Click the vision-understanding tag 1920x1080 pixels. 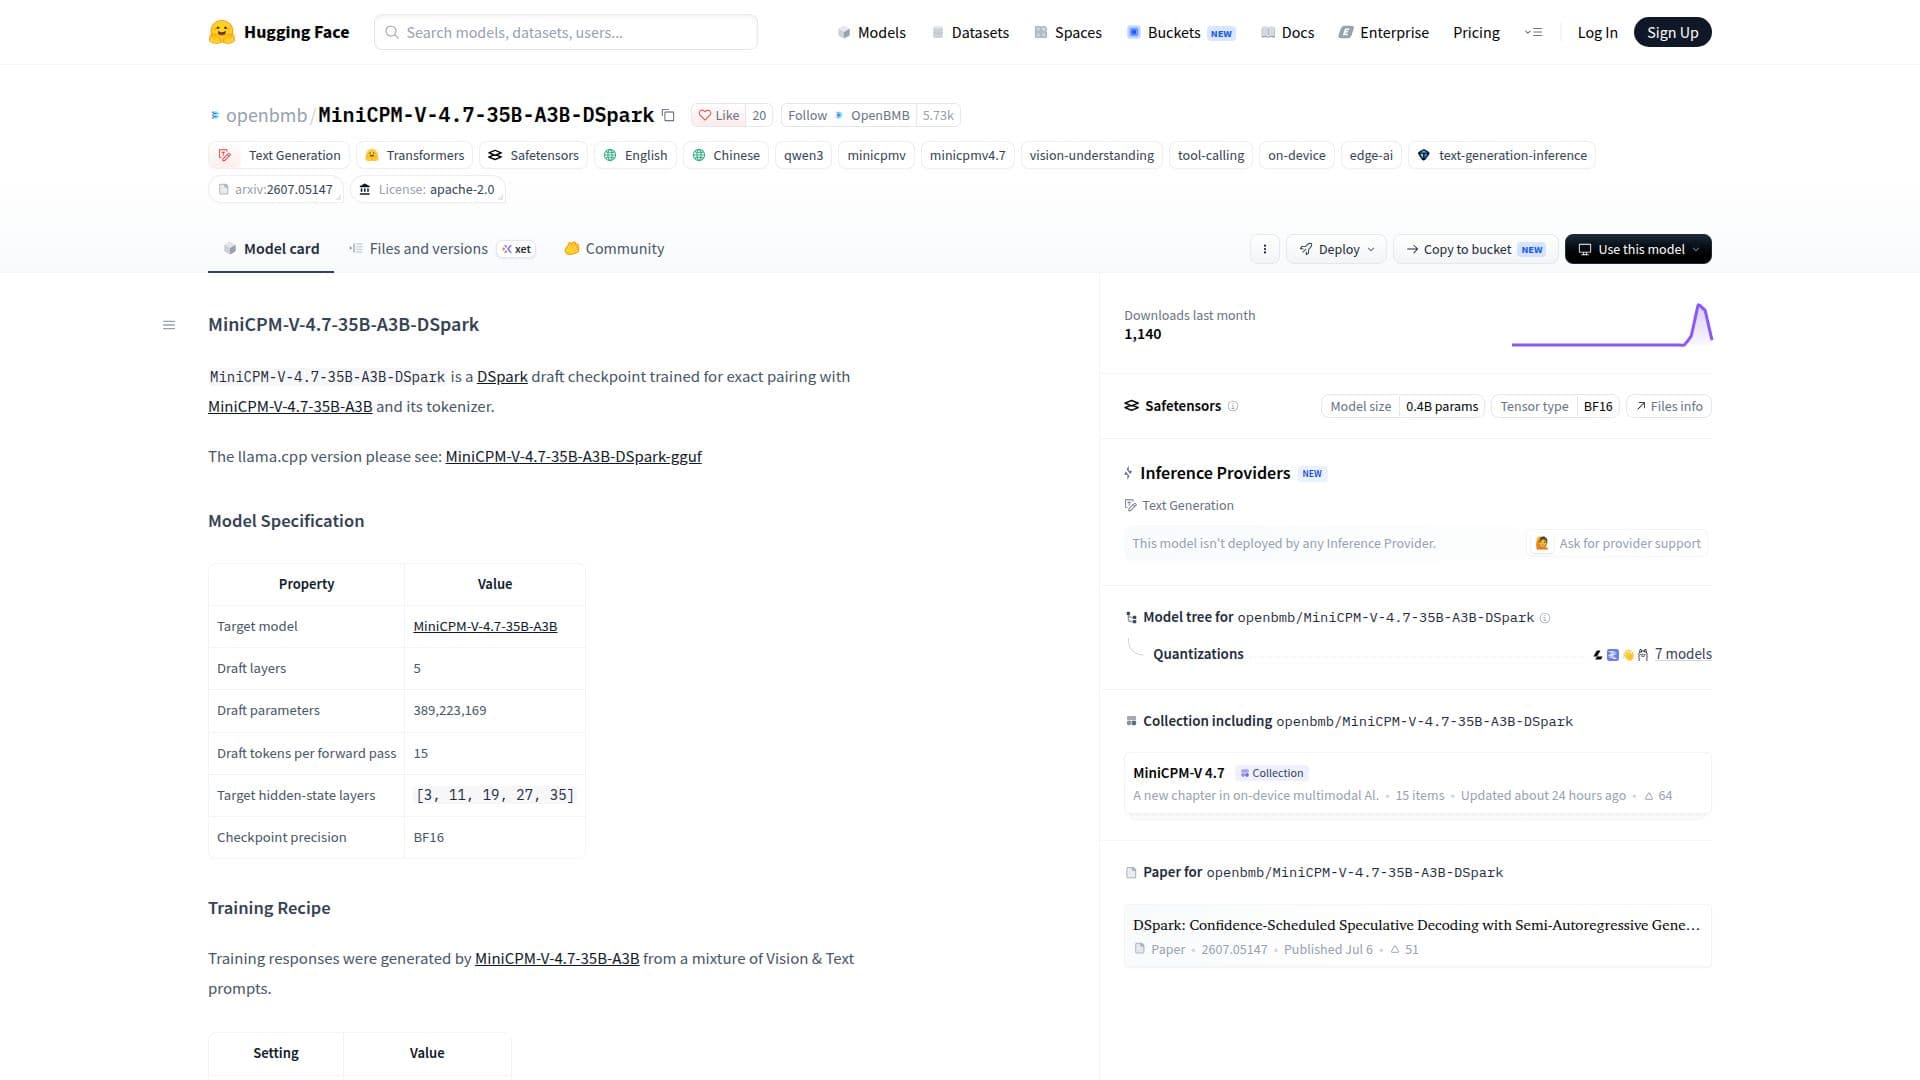pyautogui.click(x=1091, y=155)
